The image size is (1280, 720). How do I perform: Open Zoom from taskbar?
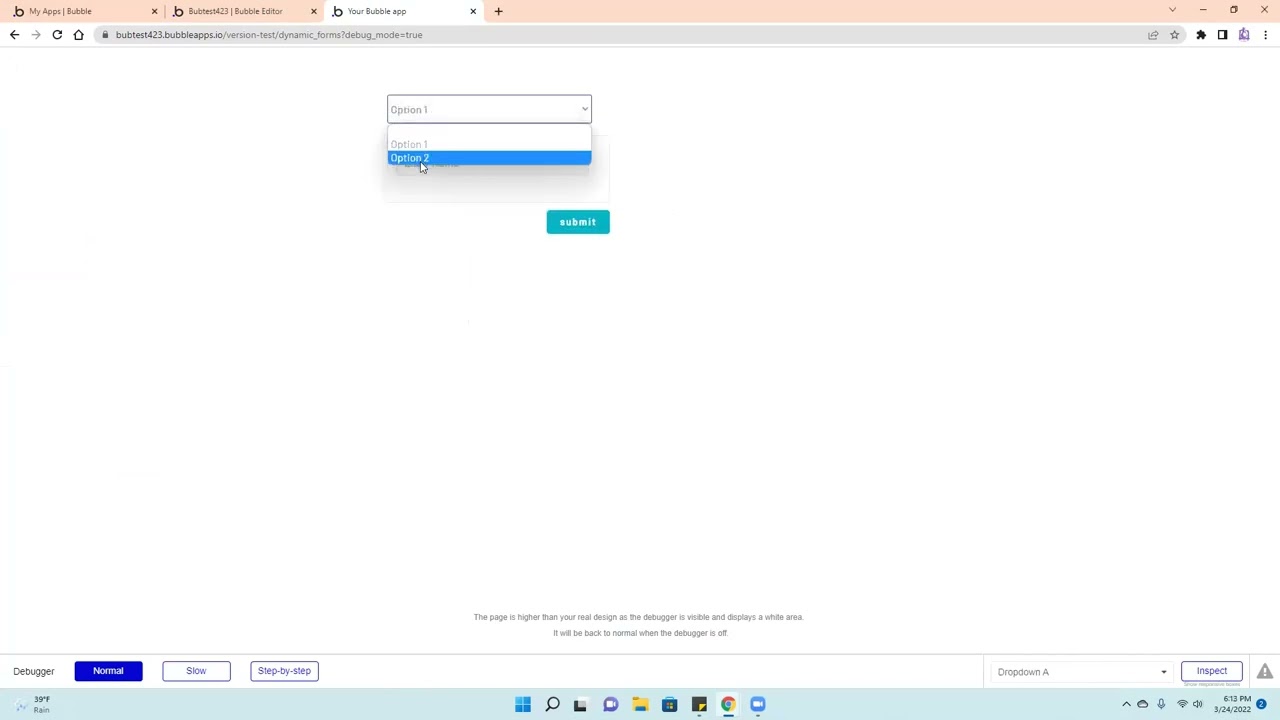click(758, 704)
